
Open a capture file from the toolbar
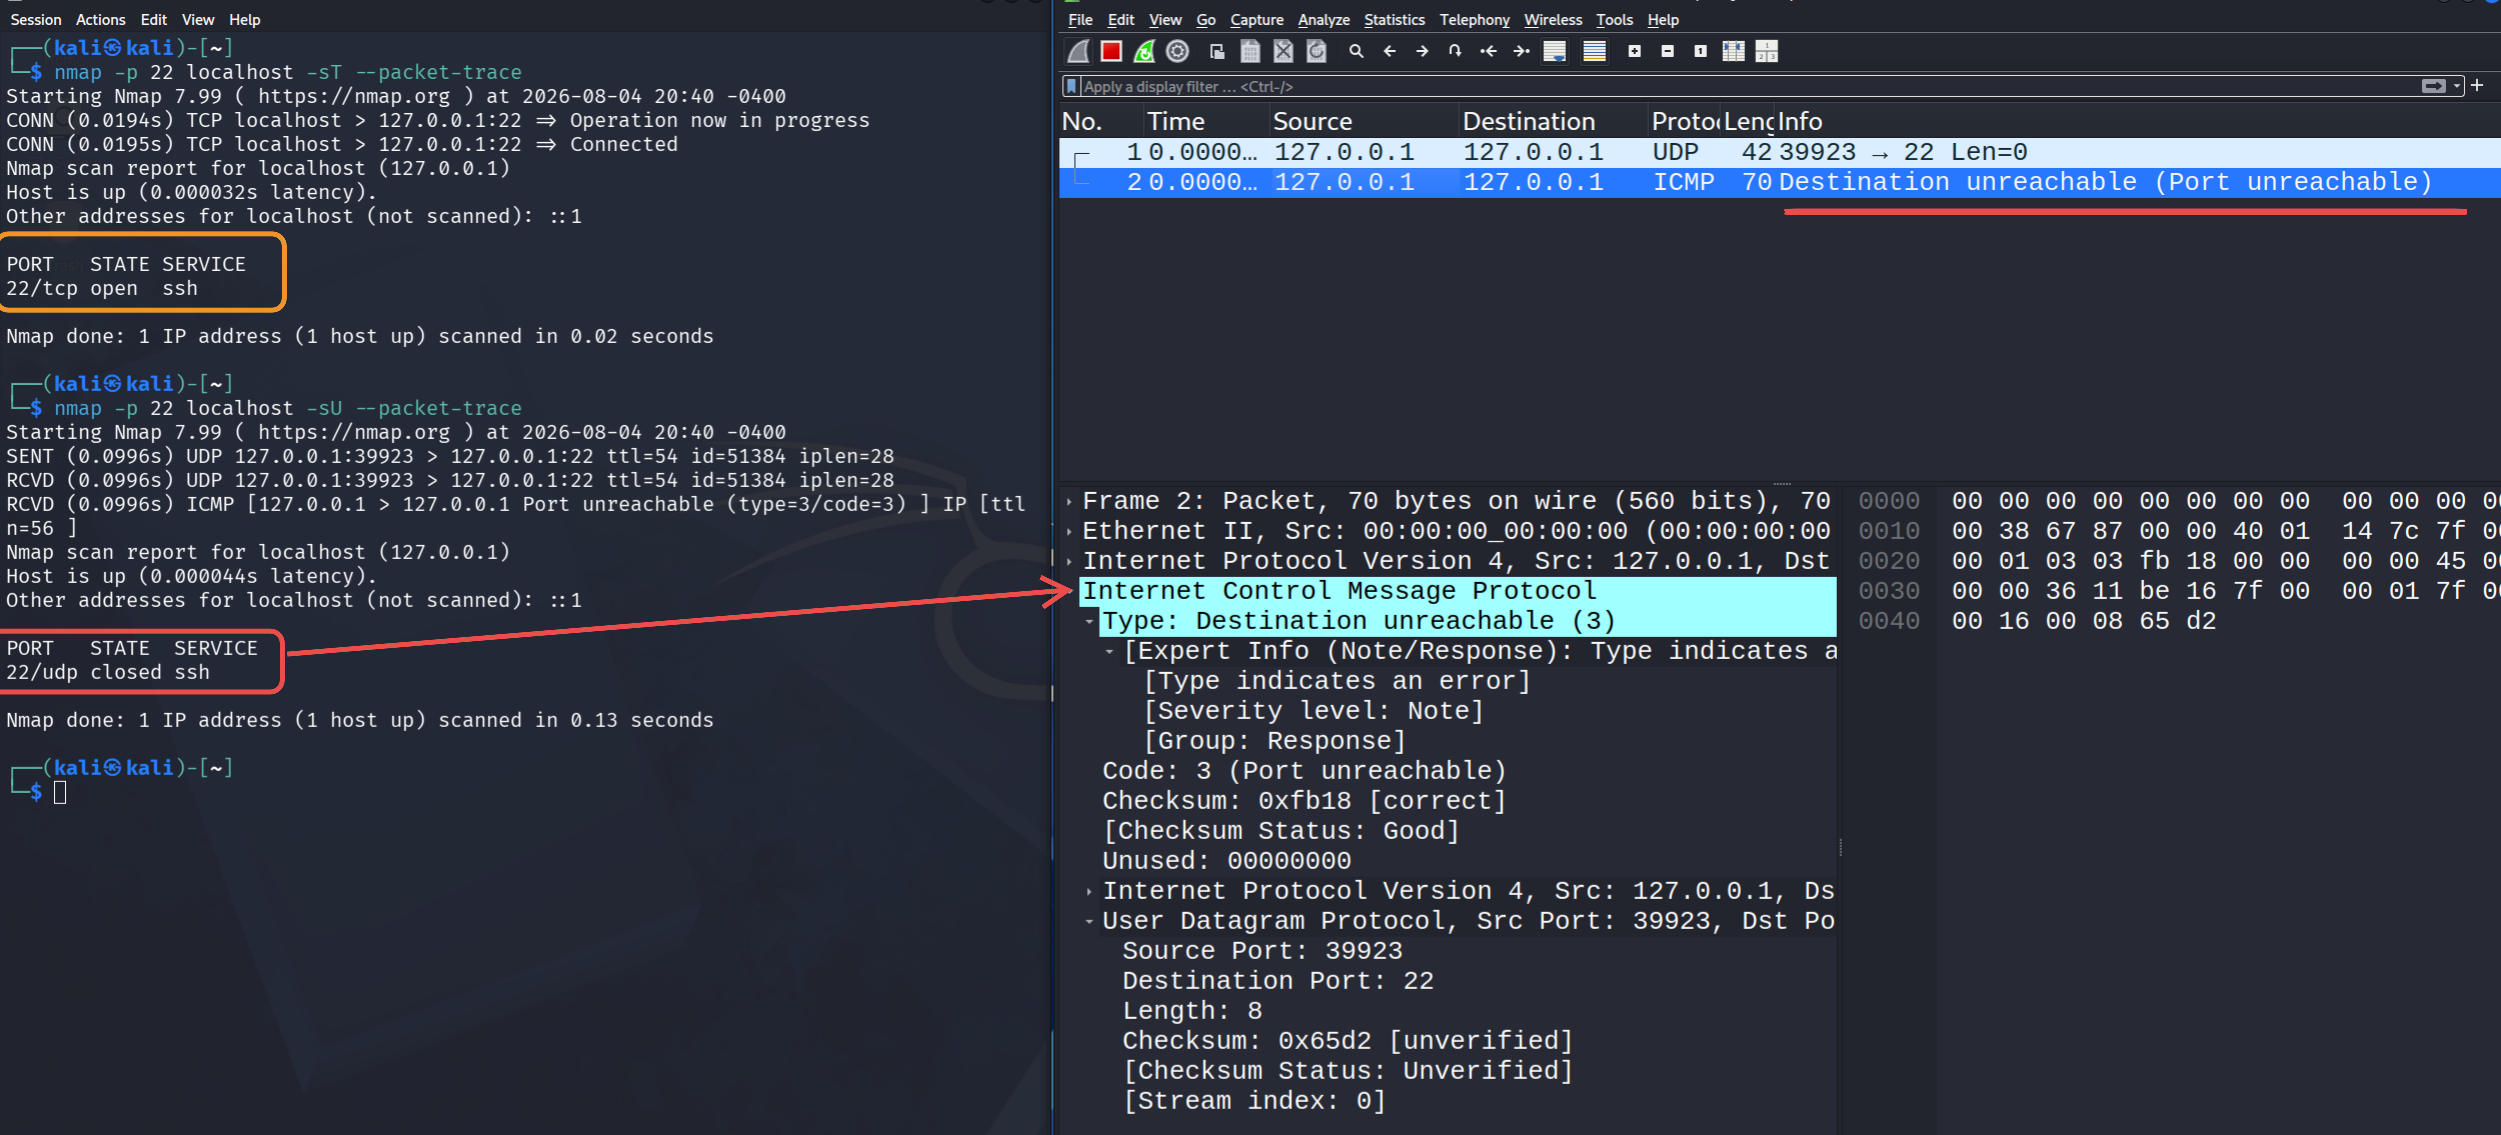[1217, 51]
